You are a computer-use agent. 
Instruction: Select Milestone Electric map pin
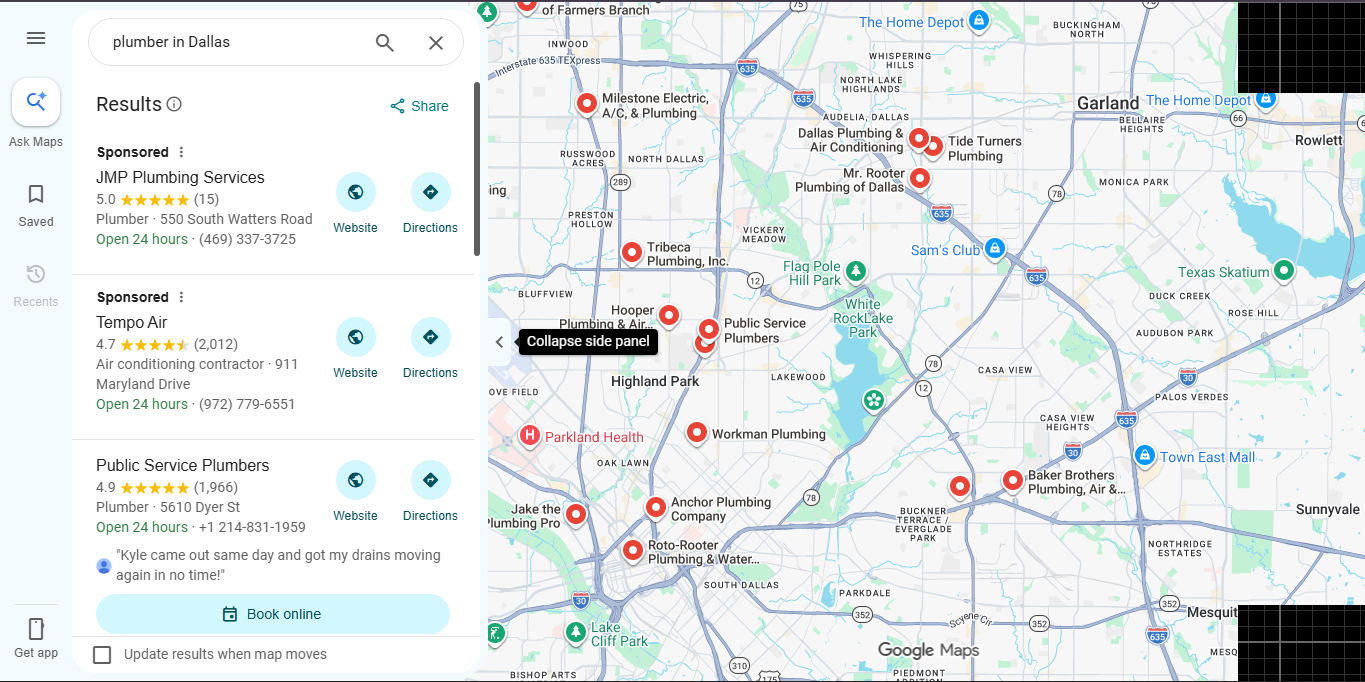click(587, 102)
